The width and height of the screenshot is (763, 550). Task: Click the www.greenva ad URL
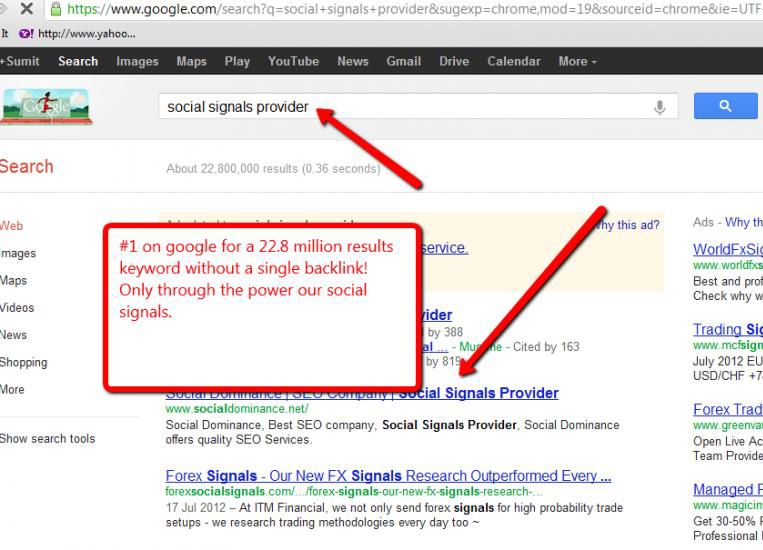(x=728, y=426)
